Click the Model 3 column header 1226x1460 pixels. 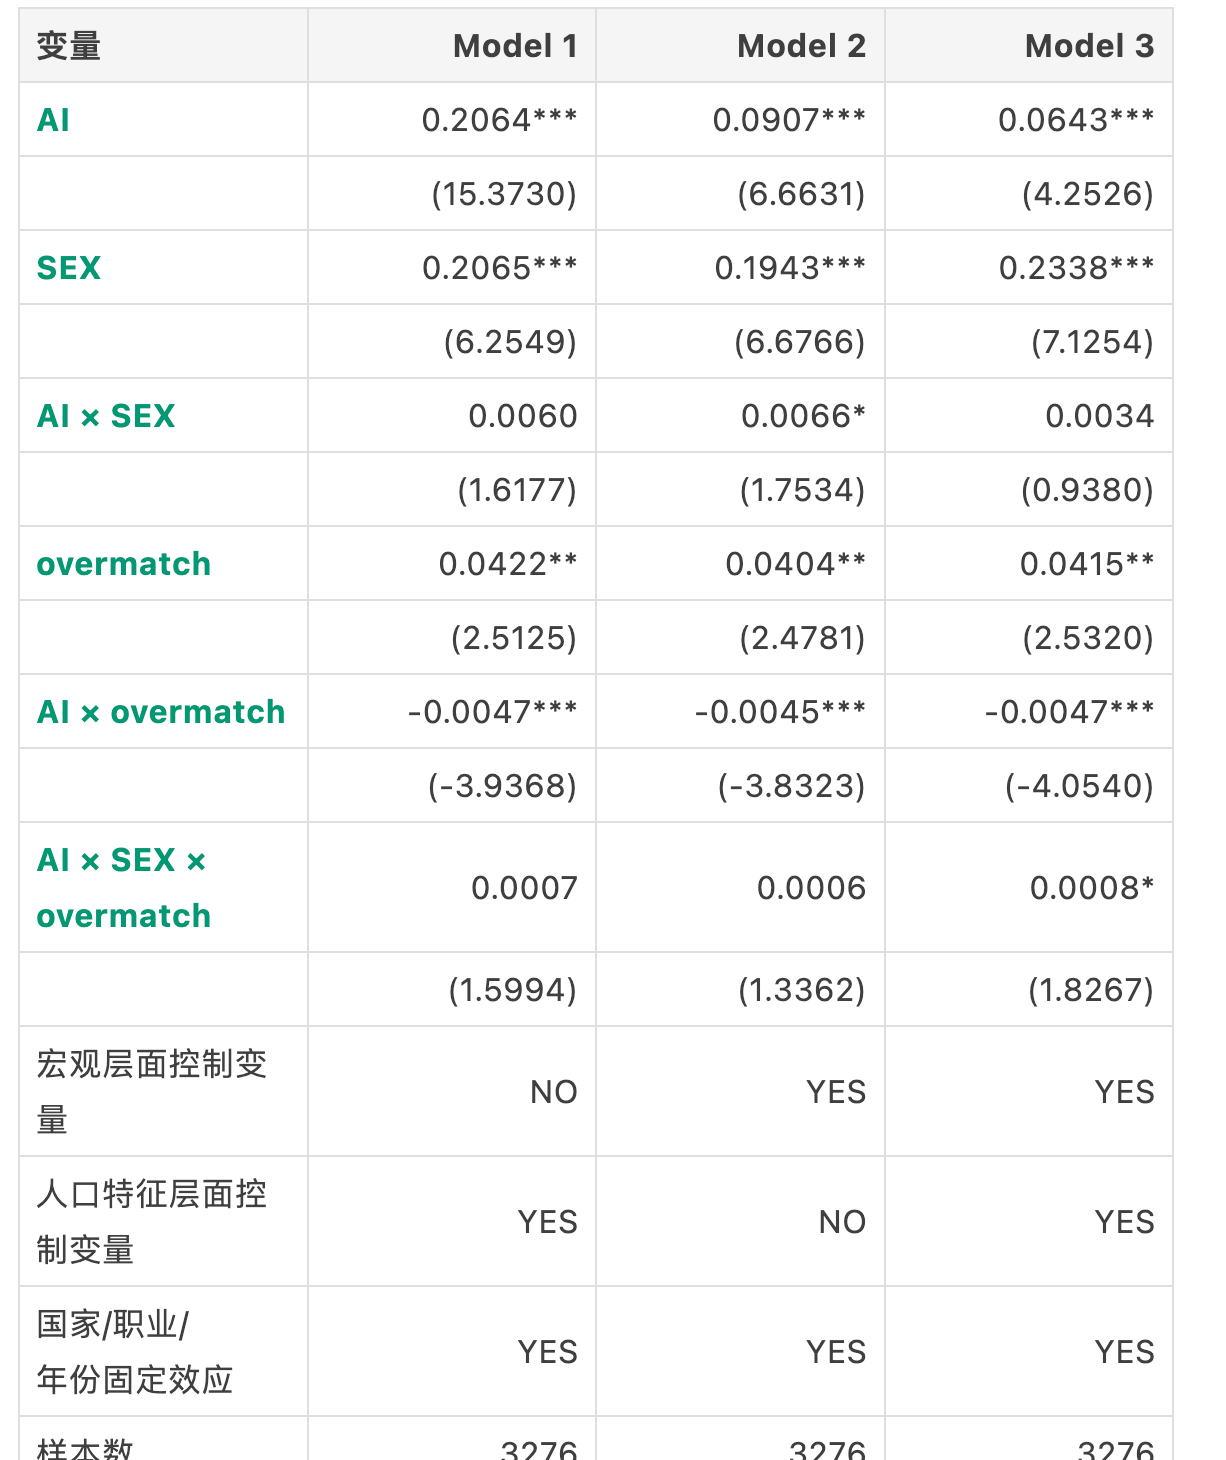(1089, 46)
